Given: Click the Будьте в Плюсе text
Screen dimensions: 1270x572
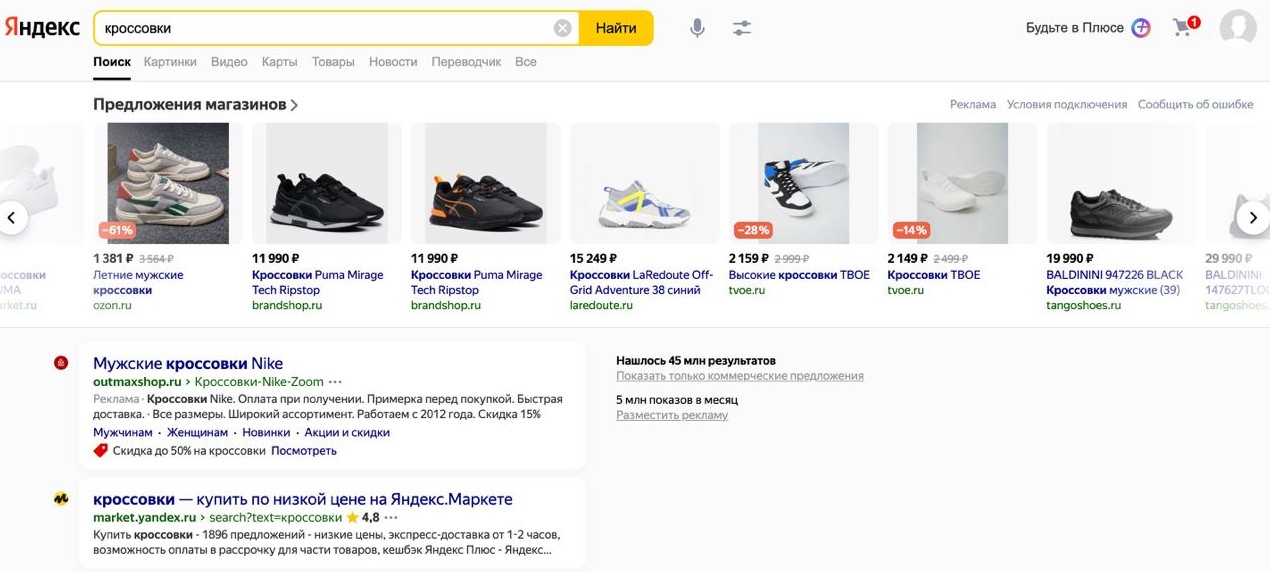Looking at the screenshot, I should [1075, 28].
